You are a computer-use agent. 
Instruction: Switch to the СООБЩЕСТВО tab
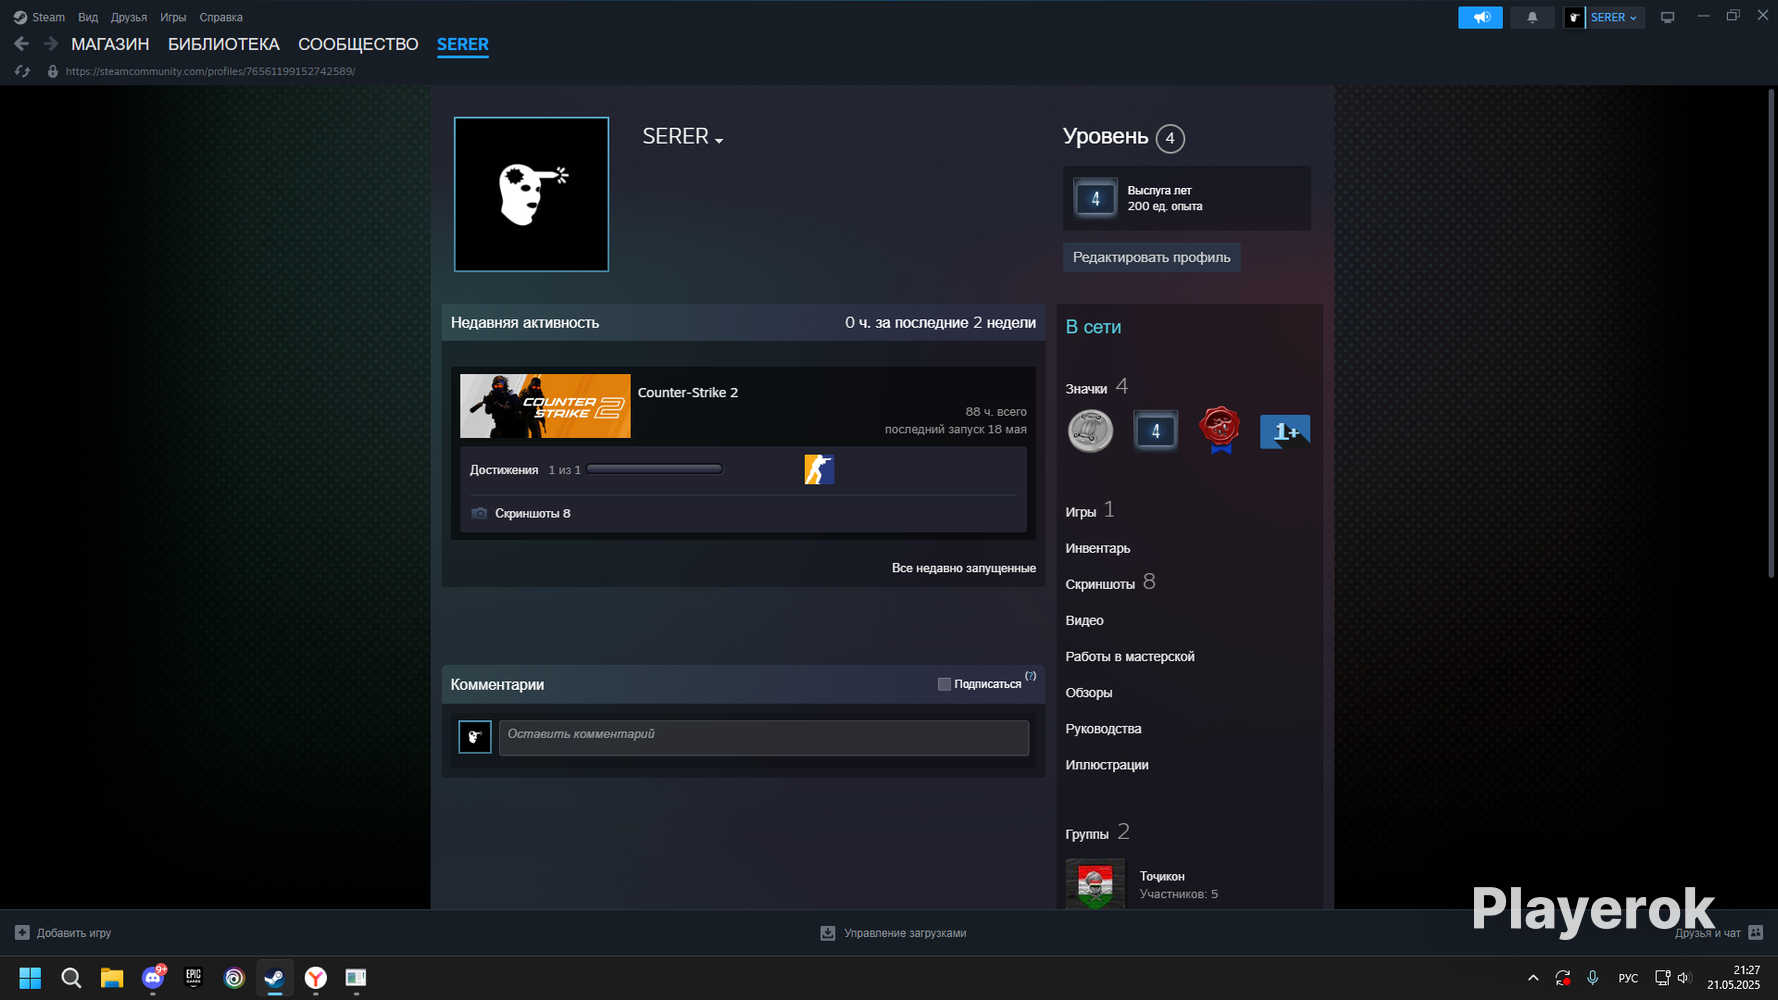pyautogui.click(x=358, y=44)
